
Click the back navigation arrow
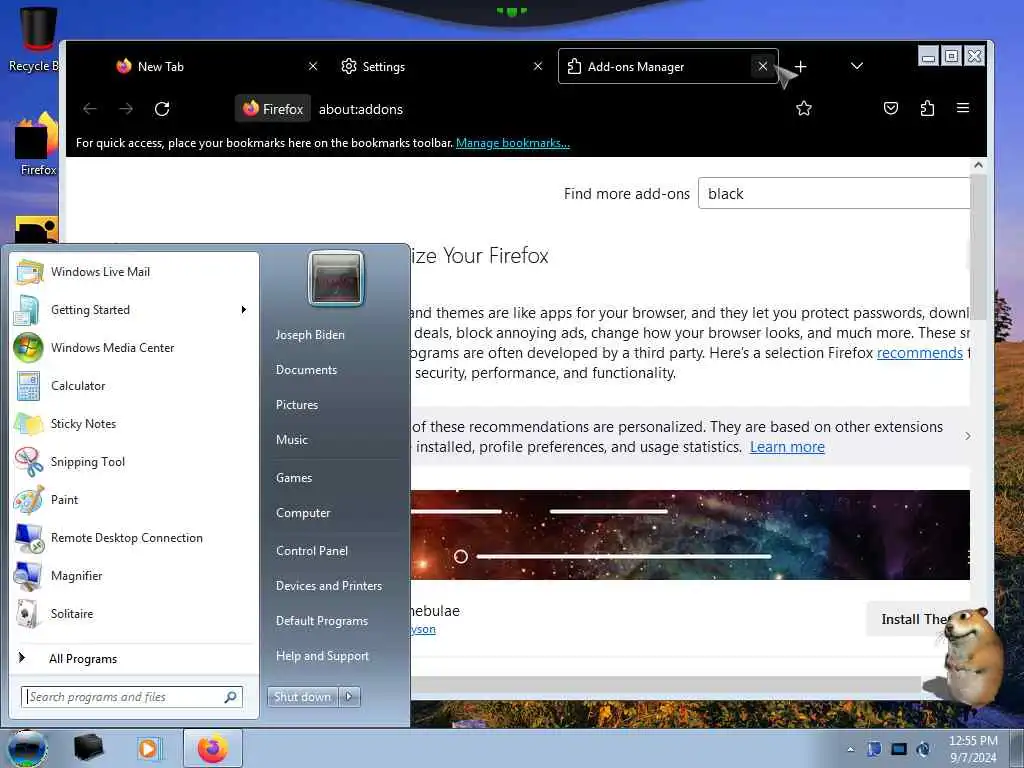(90, 109)
